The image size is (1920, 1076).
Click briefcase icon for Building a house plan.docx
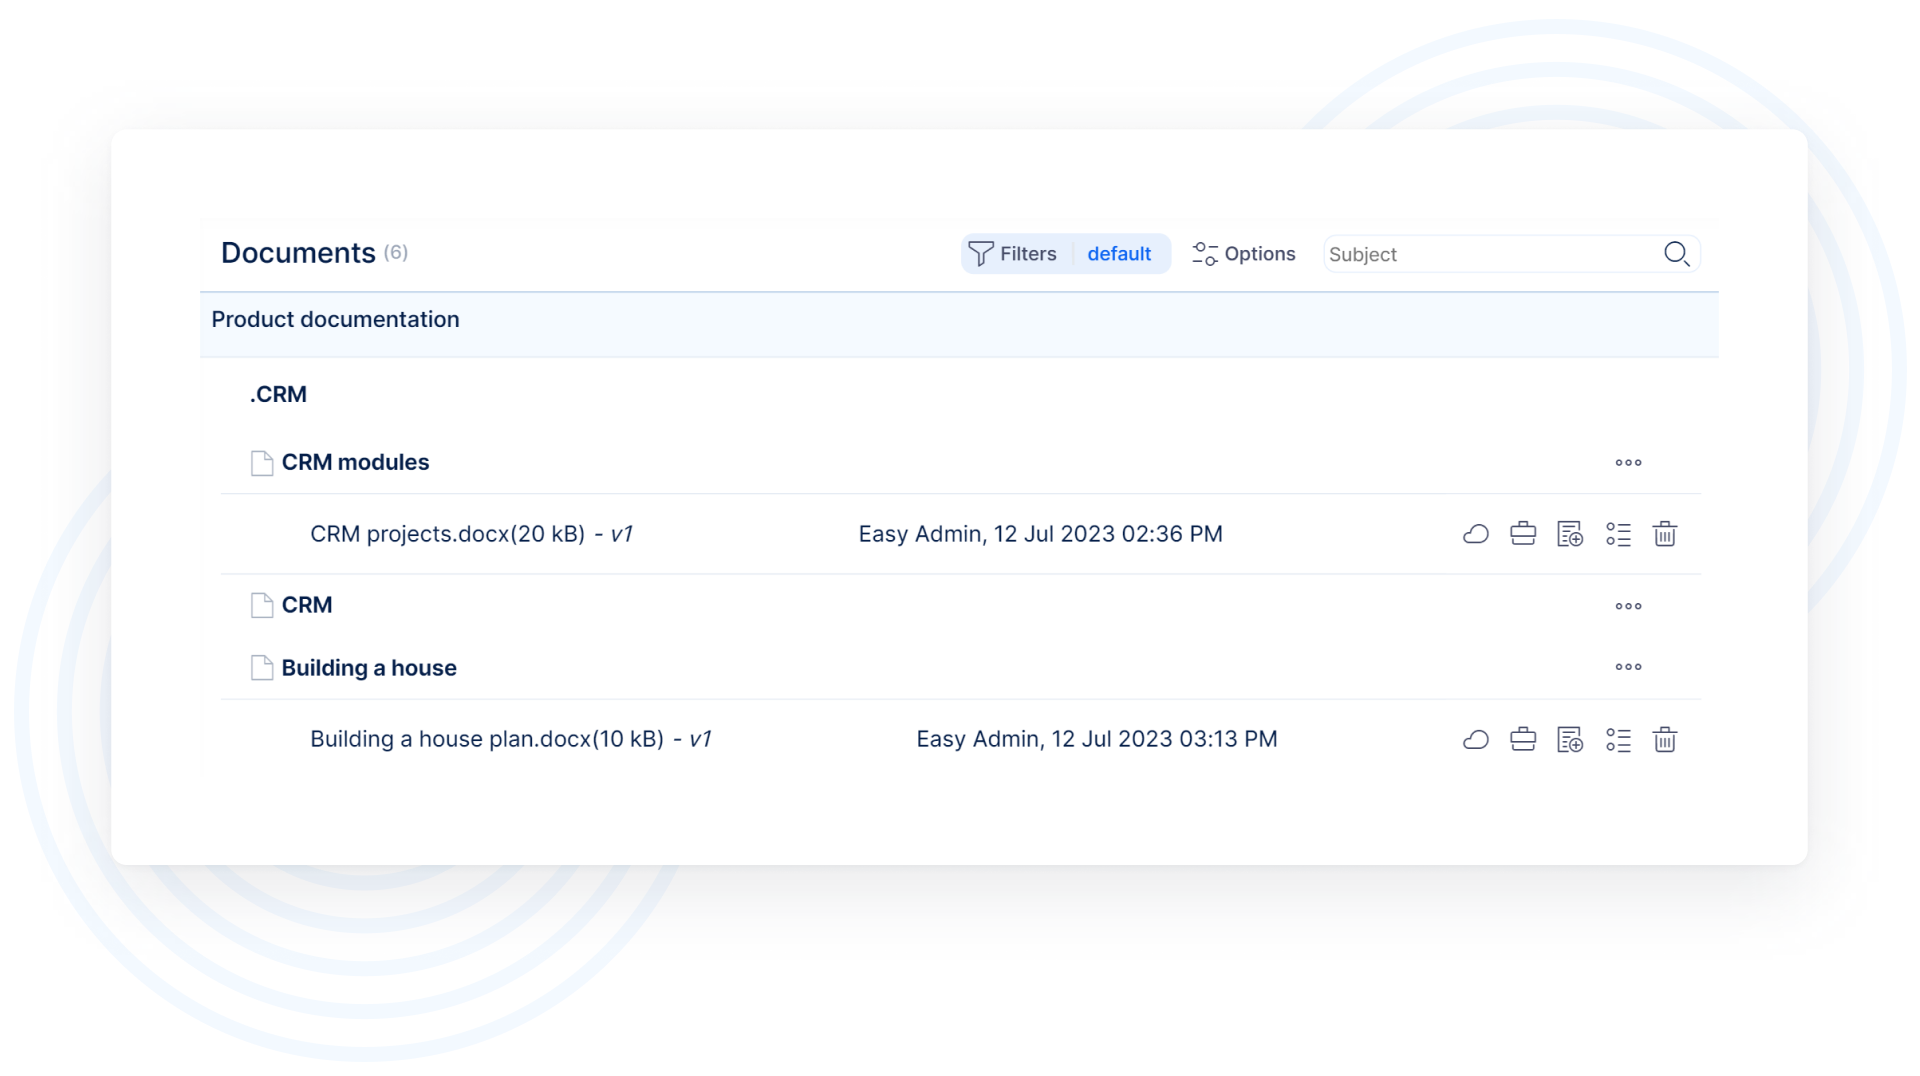pos(1523,740)
